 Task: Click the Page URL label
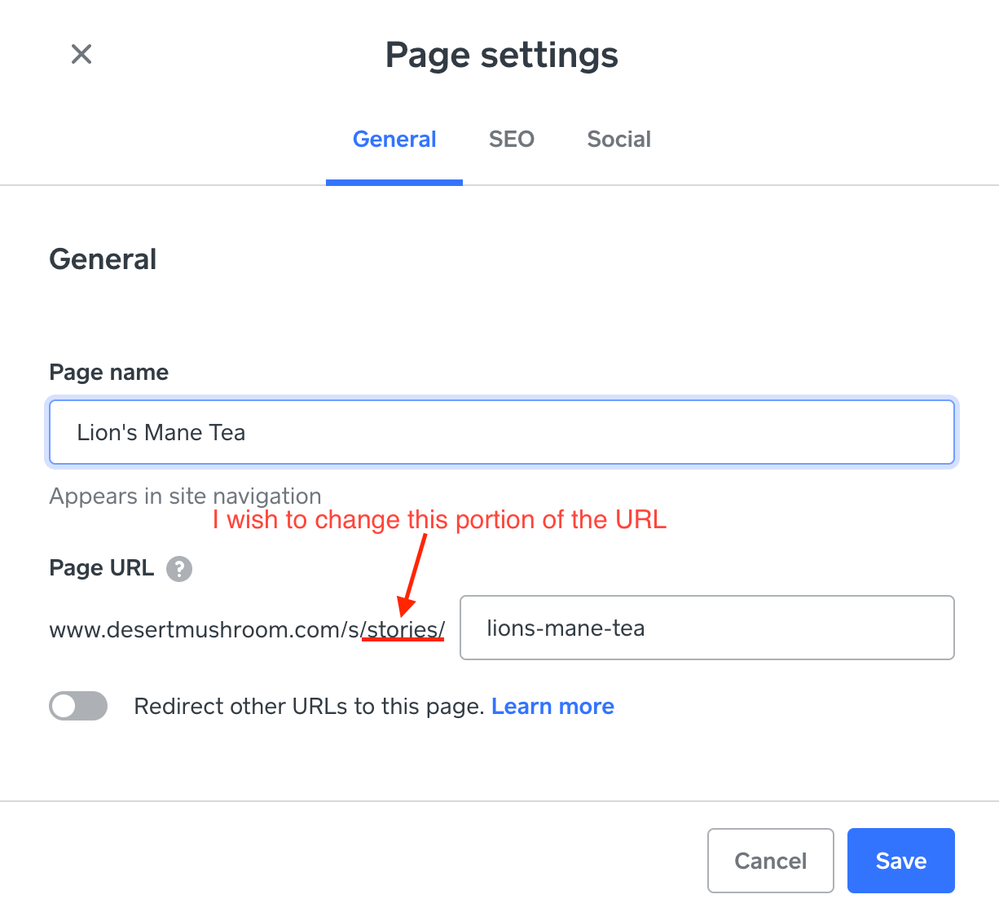[x=101, y=569]
